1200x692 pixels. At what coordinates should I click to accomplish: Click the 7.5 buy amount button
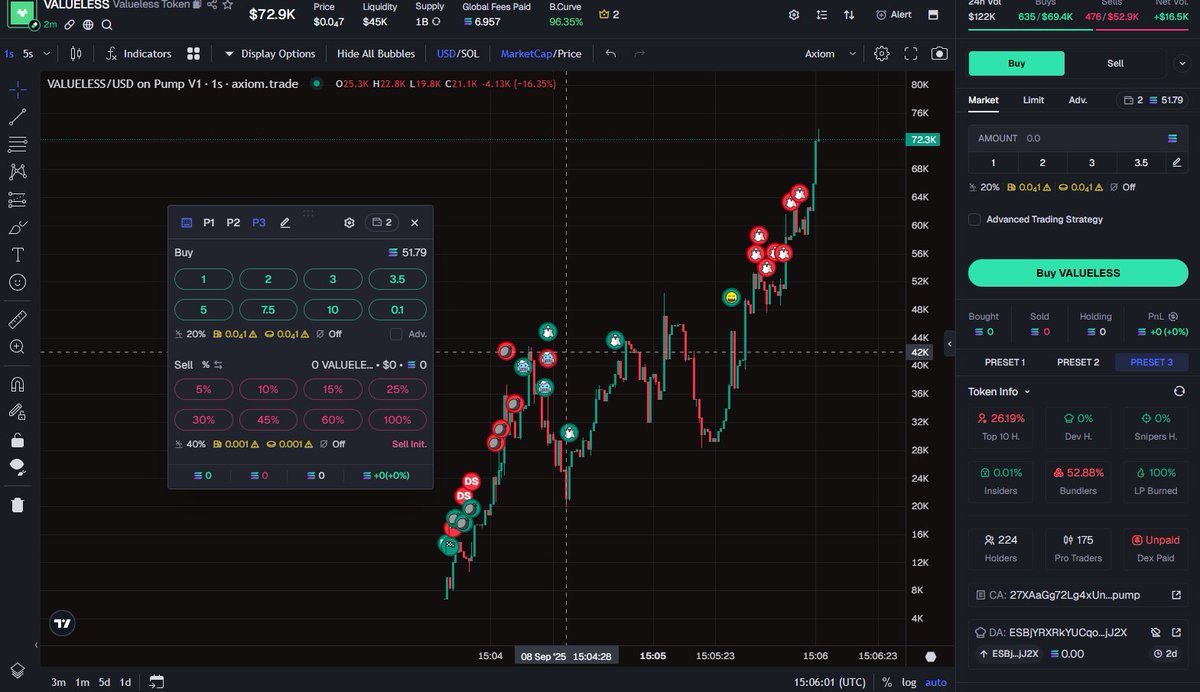pos(268,310)
